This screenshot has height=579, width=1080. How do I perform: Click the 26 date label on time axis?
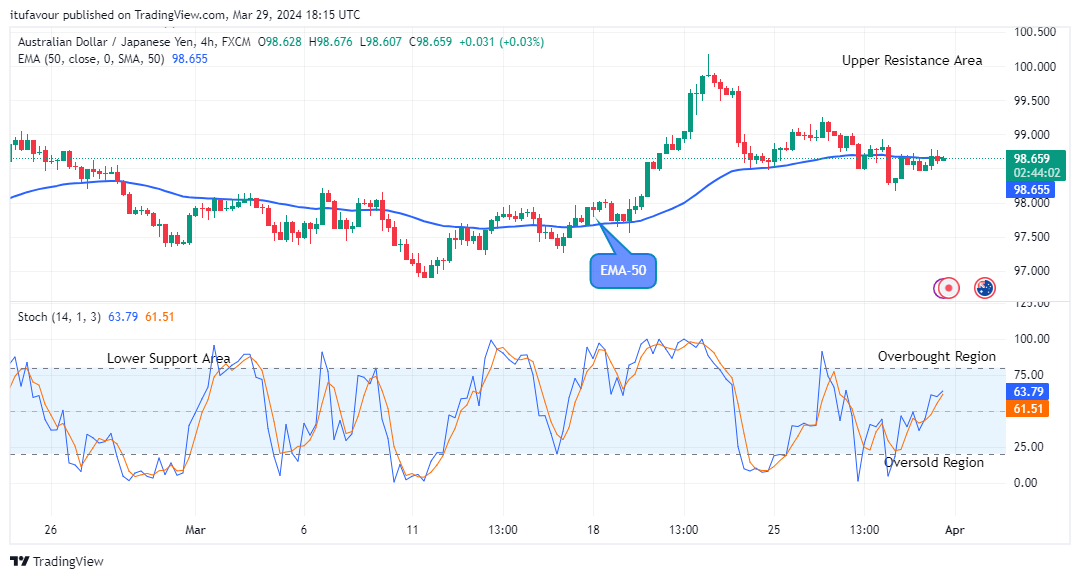pos(50,530)
